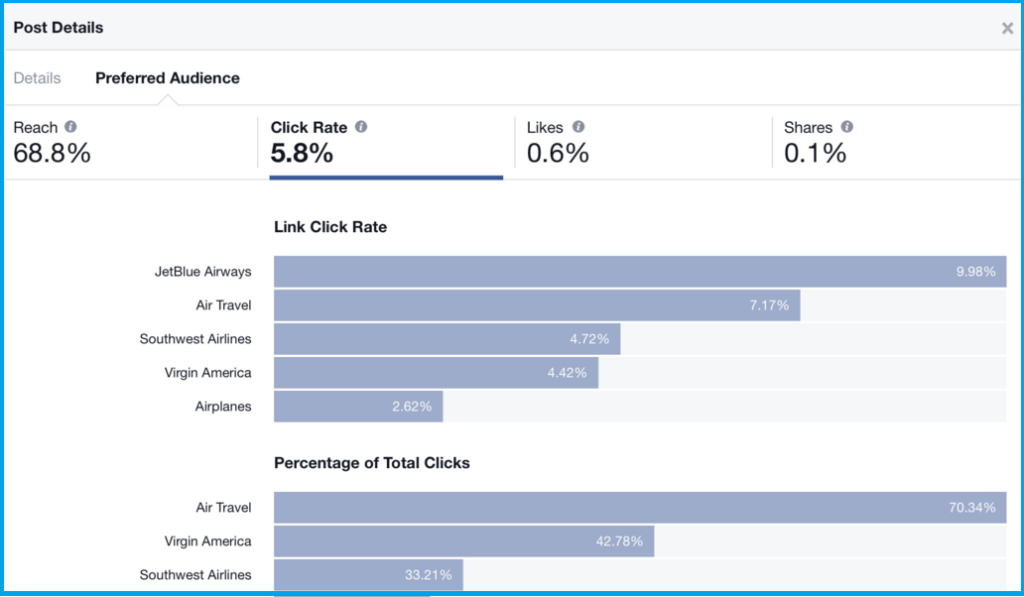Select the Airplanes 2.62% bar
The width and height of the screenshot is (1024, 597).
point(358,406)
